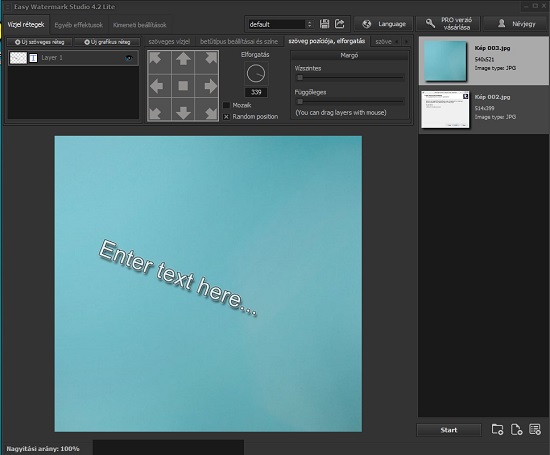Open the partially visible szöve tab
This screenshot has width=550, height=455.
pyautogui.click(x=383, y=41)
